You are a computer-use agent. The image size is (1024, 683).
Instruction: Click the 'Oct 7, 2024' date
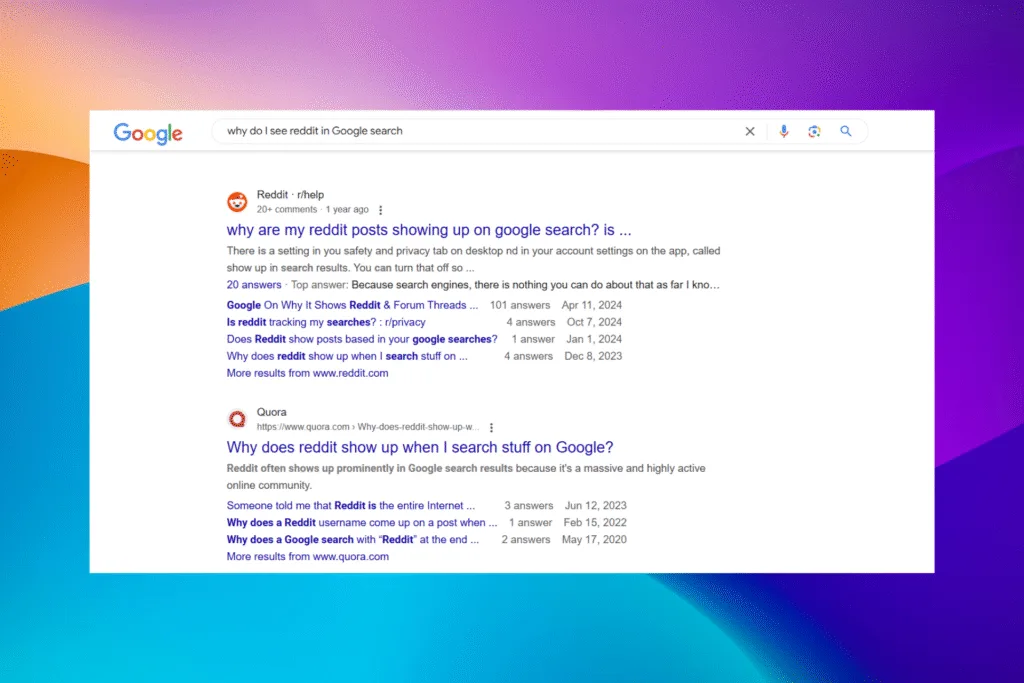coord(594,322)
